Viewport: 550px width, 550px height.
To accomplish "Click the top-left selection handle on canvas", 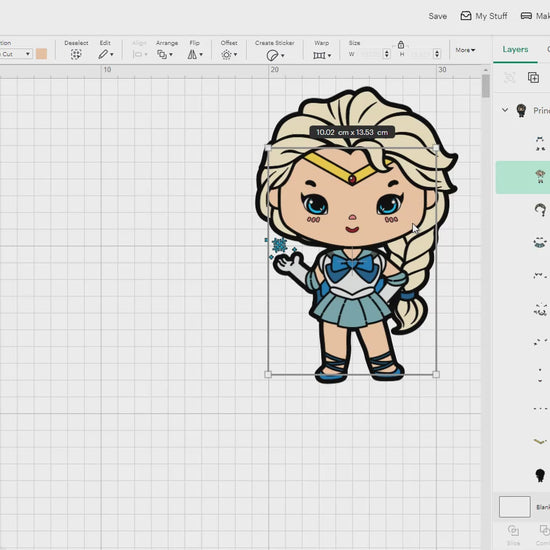I will click(x=268, y=148).
